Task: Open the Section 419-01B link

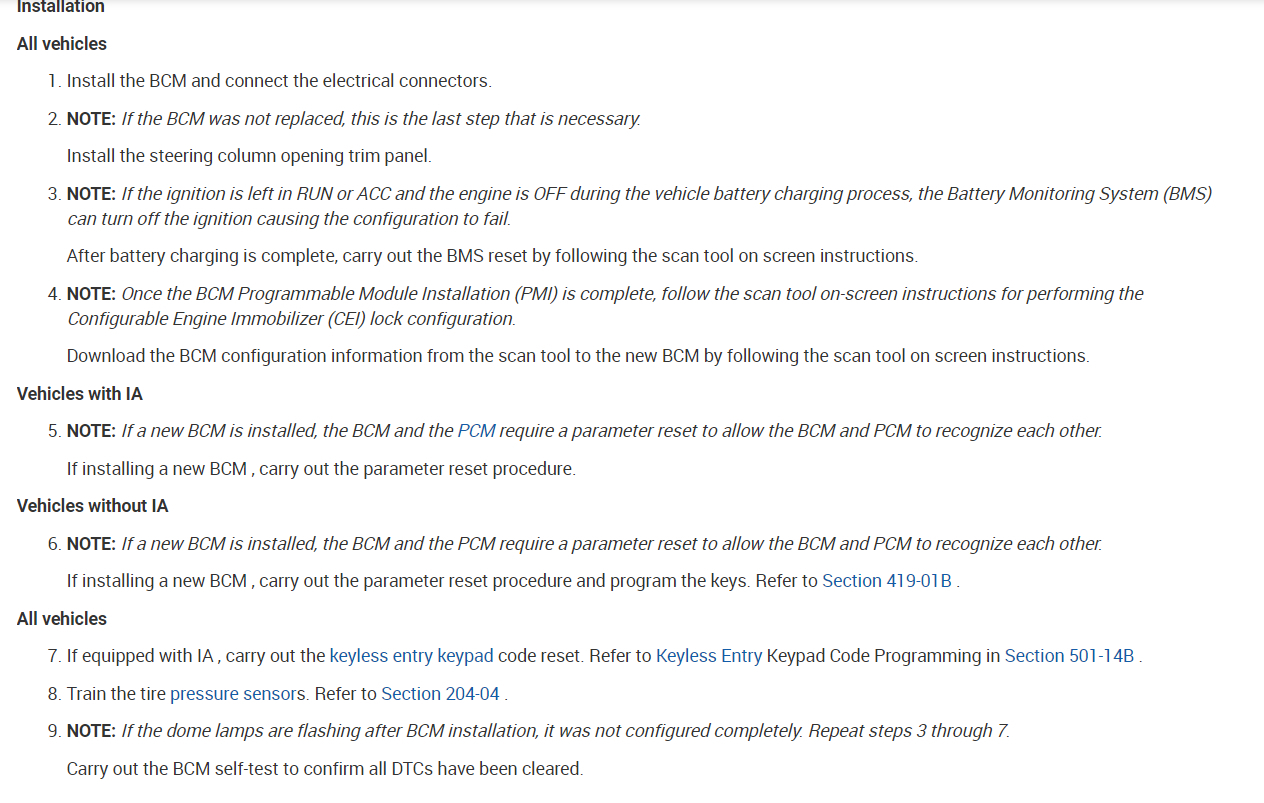Action: pyautogui.click(x=887, y=581)
